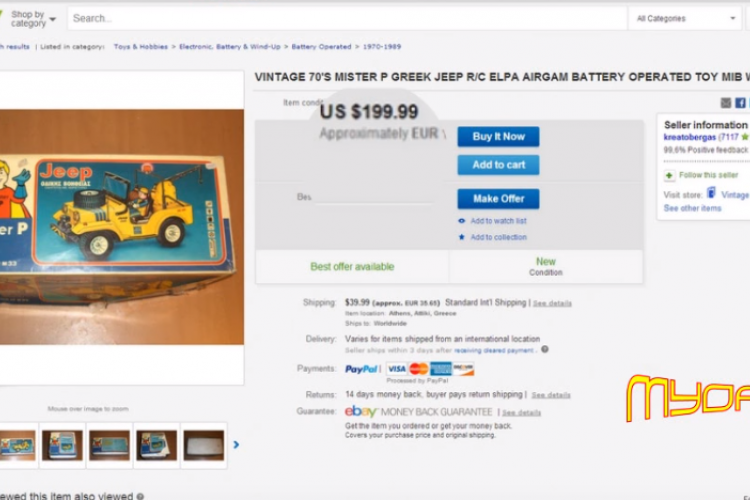
Task: Click the Visit store icon
Action: (x=711, y=193)
